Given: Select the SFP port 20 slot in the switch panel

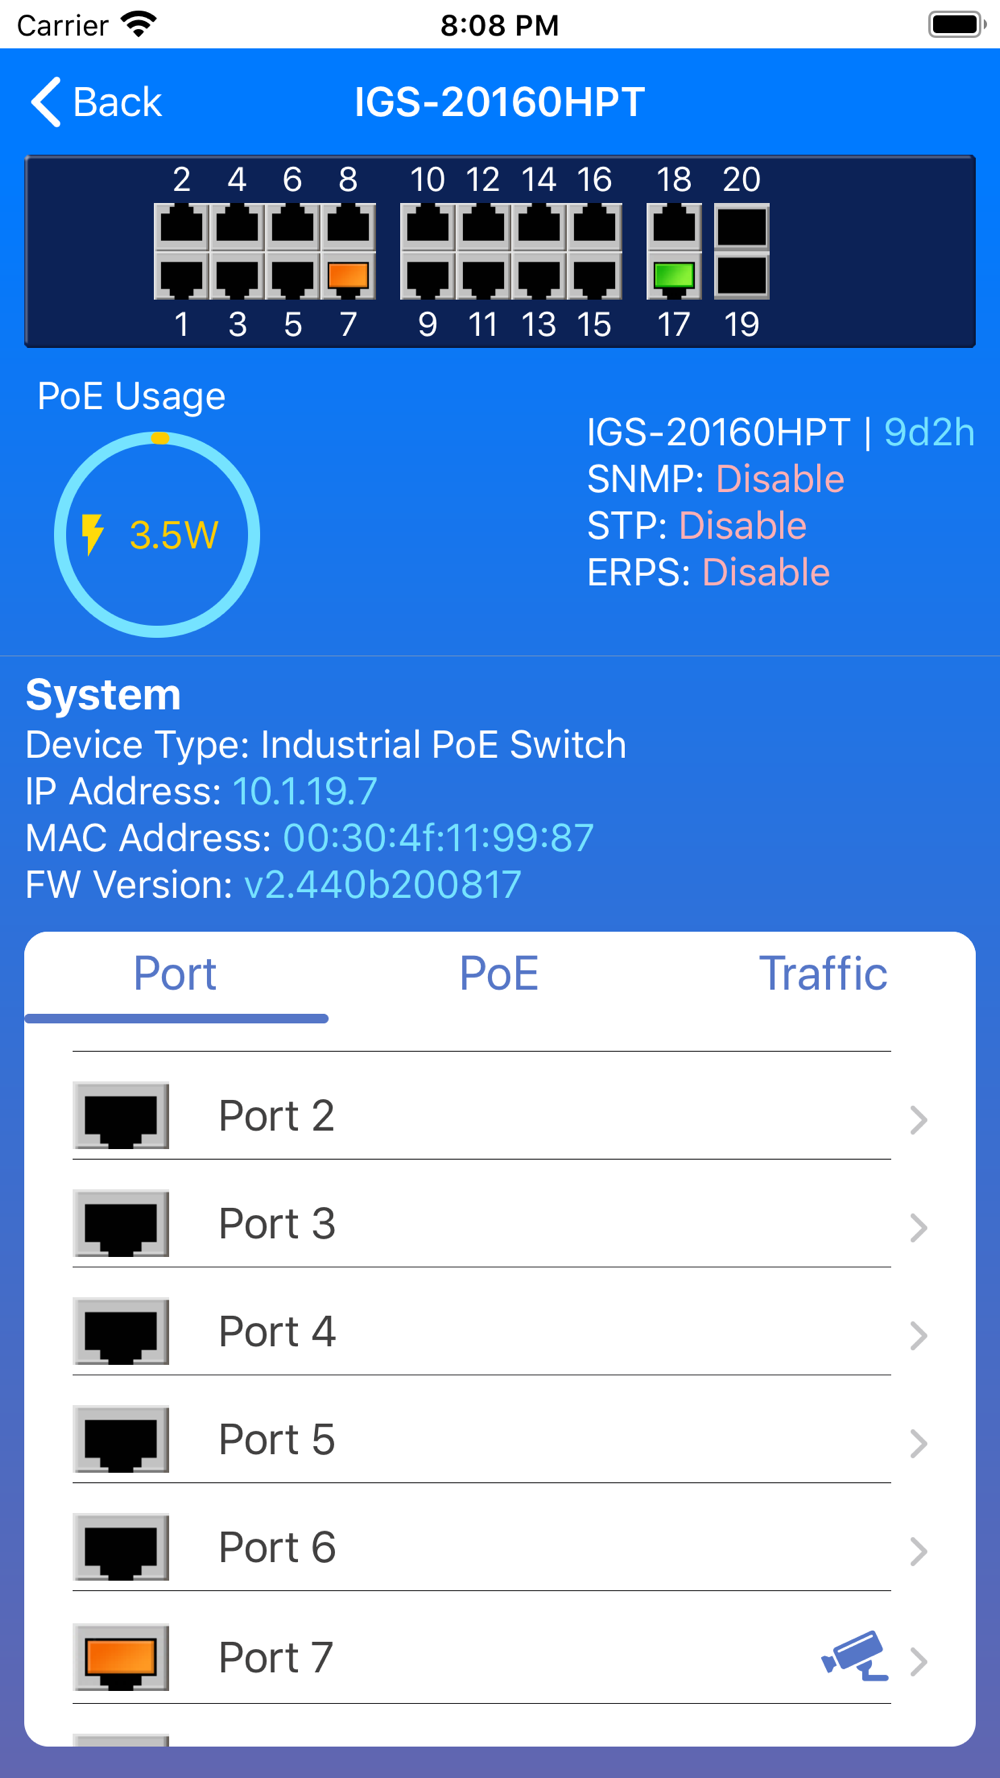Looking at the screenshot, I should tap(742, 228).
